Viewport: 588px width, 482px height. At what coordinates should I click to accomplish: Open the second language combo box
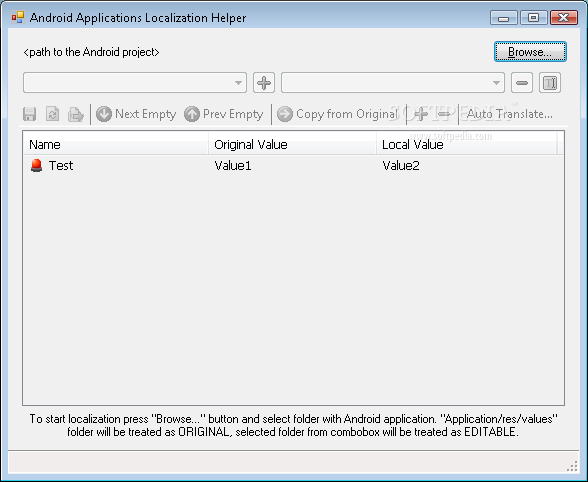point(393,83)
